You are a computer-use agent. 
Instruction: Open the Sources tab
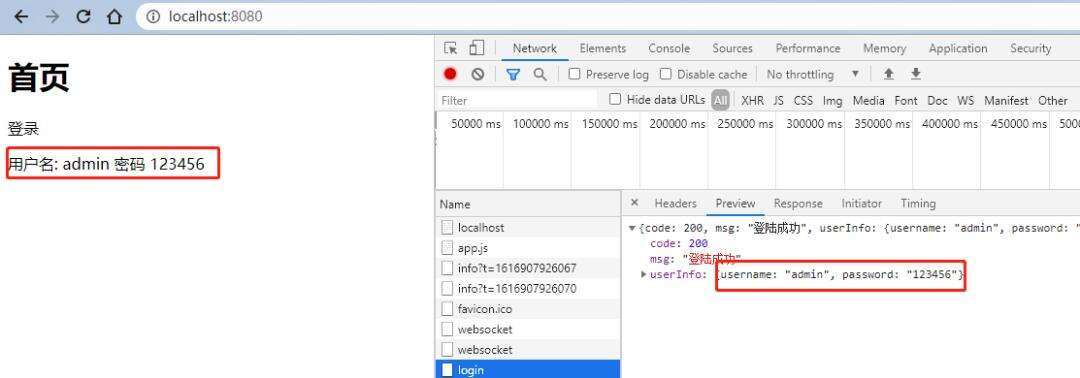(732, 48)
